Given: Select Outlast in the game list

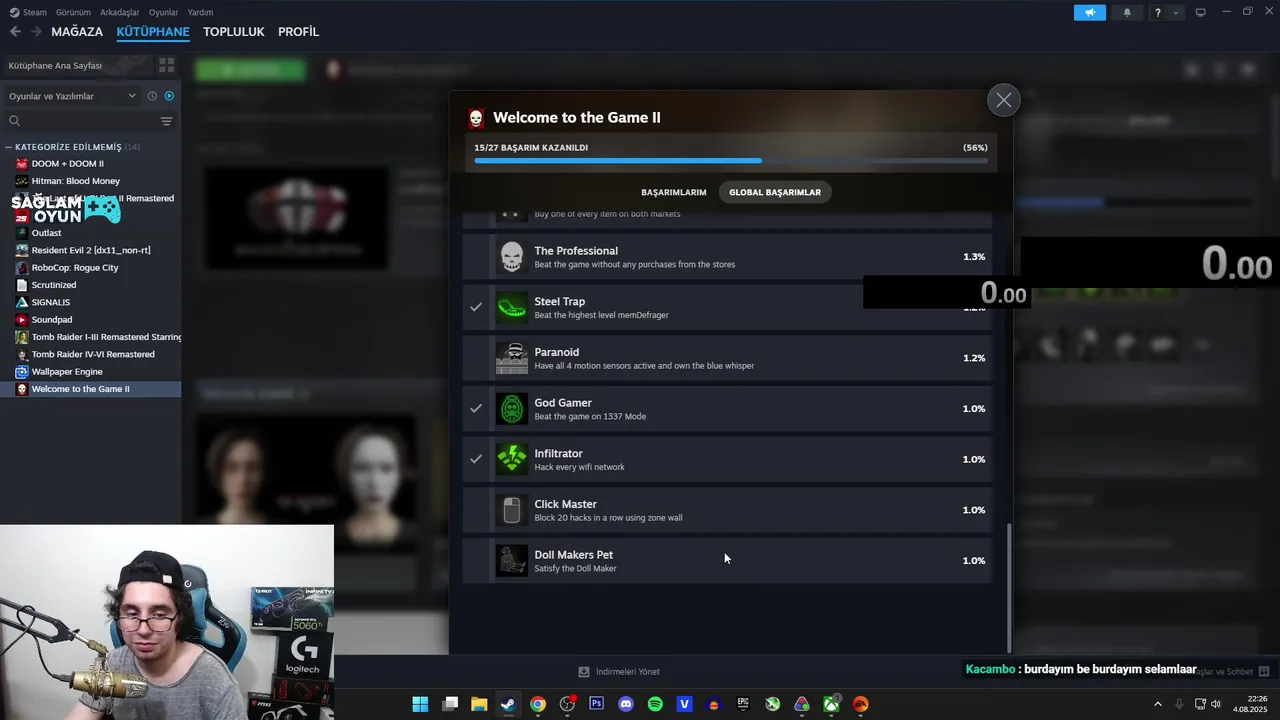Looking at the screenshot, I should tap(46, 233).
